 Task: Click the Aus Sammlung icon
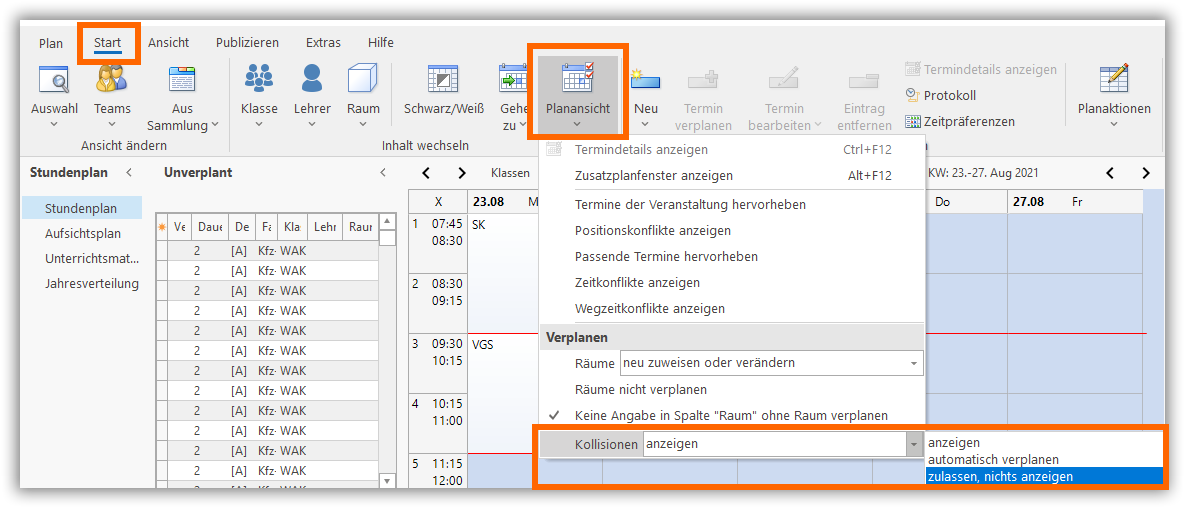click(x=182, y=79)
